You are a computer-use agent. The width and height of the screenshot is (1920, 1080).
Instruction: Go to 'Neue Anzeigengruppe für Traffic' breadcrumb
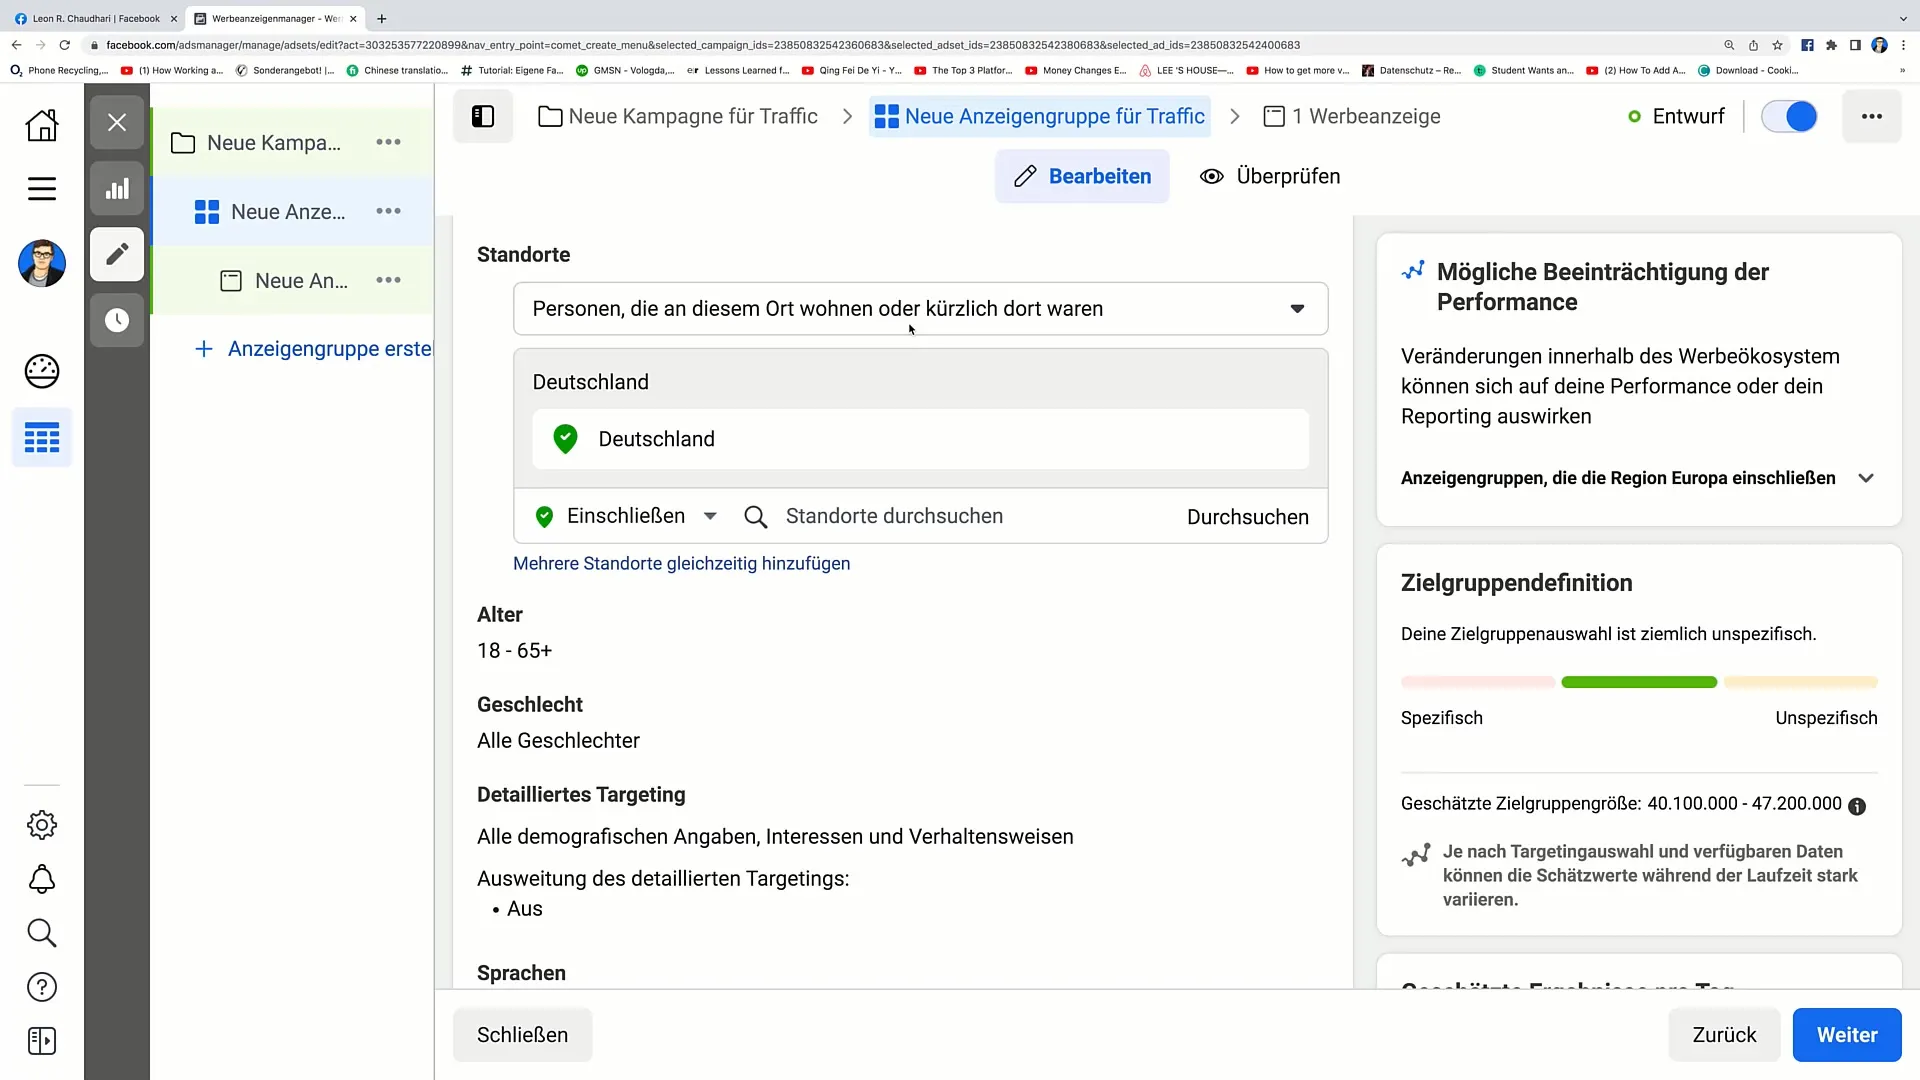pyautogui.click(x=1040, y=117)
